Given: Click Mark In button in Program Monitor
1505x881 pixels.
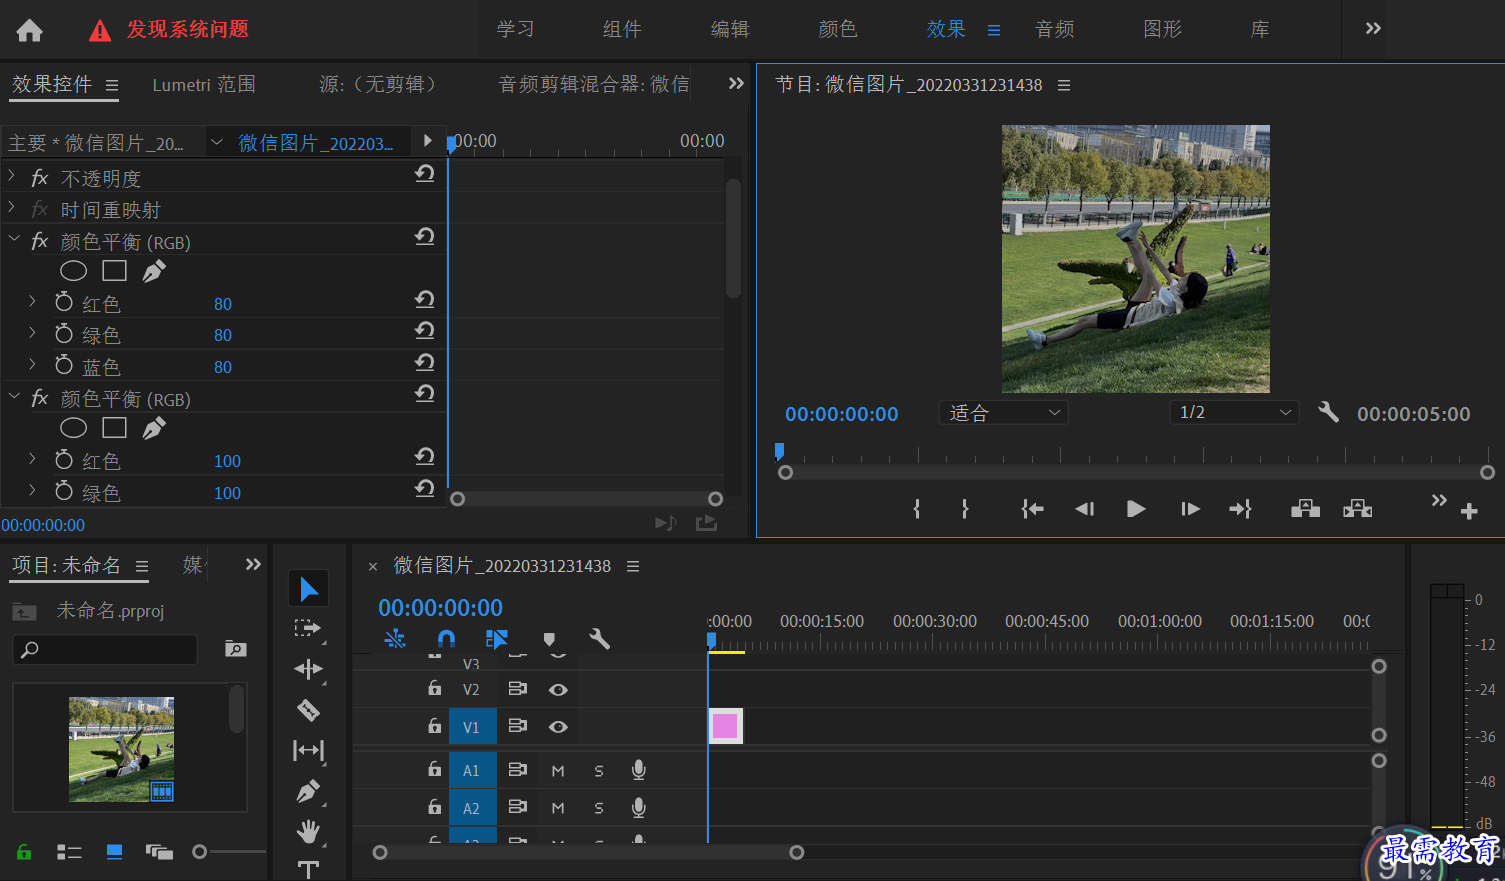Looking at the screenshot, I should [917, 509].
